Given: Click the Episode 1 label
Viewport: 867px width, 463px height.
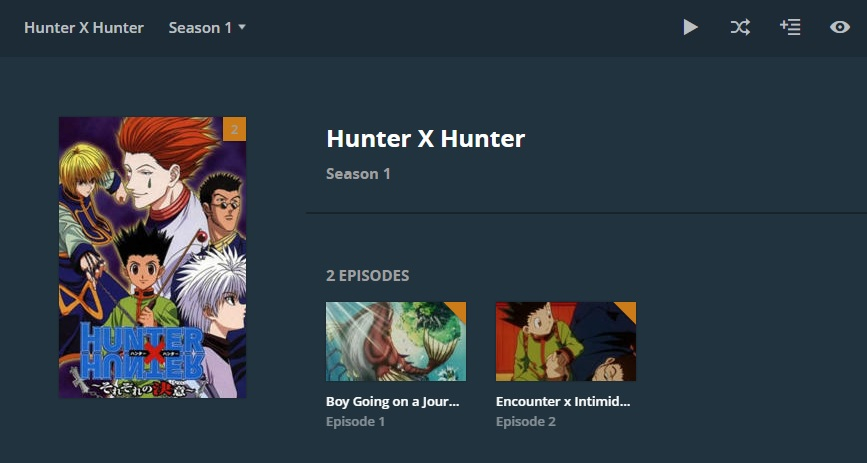Looking at the screenshot, I should click(x=355, y=422).
